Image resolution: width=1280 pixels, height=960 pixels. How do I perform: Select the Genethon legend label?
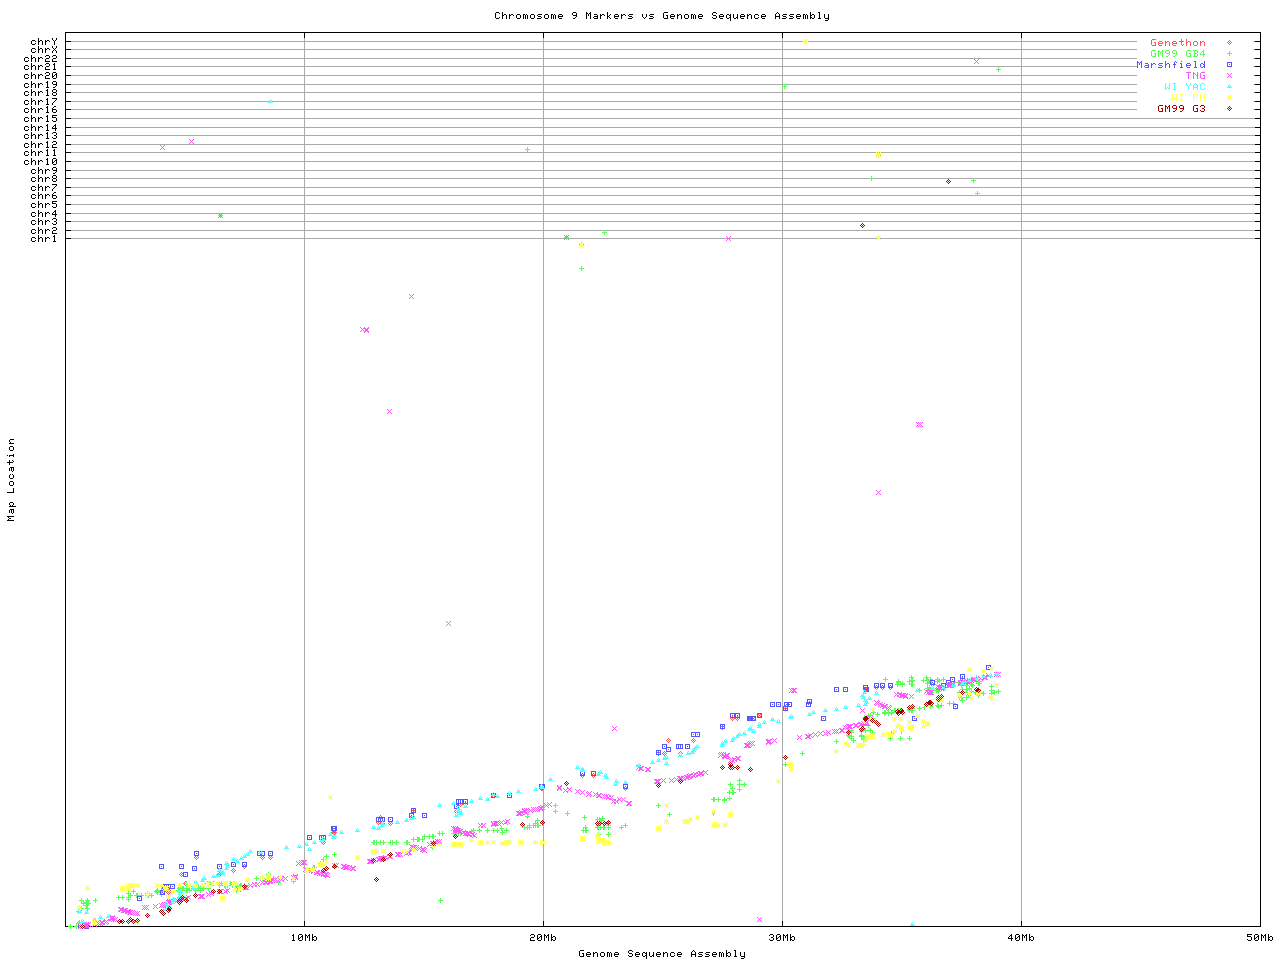(x=1177, y=43)
